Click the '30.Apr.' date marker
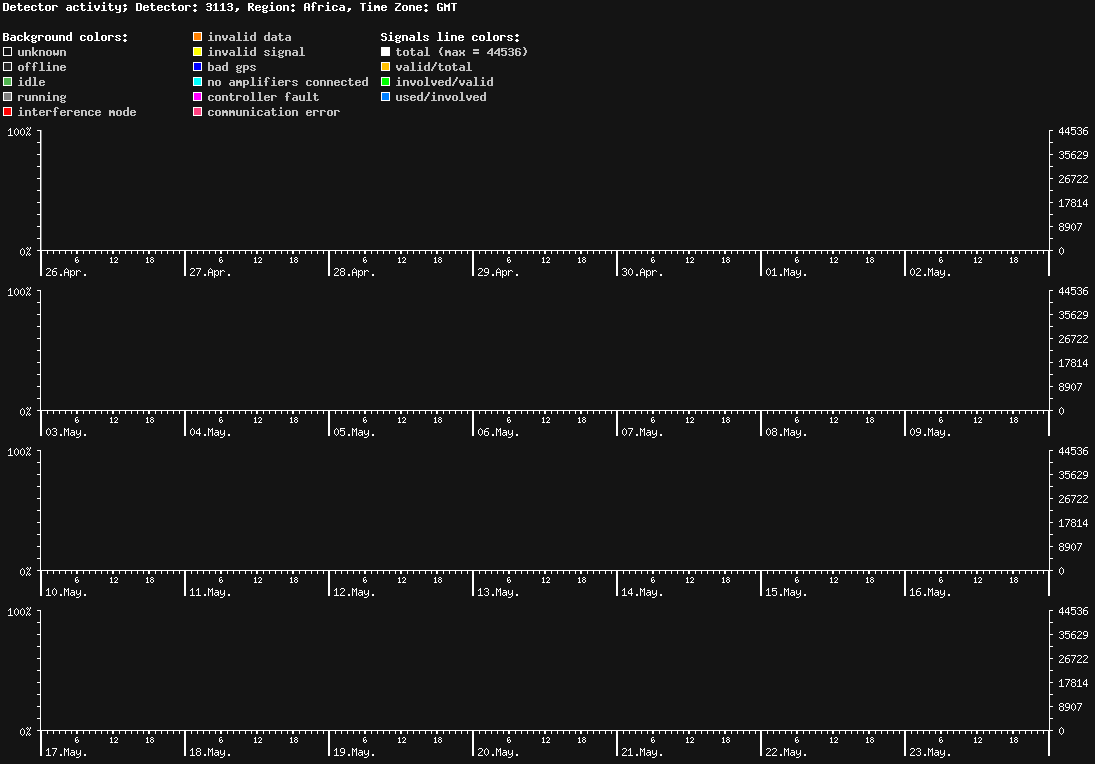This screenshot has height=764, width=1095. point(642,272)
